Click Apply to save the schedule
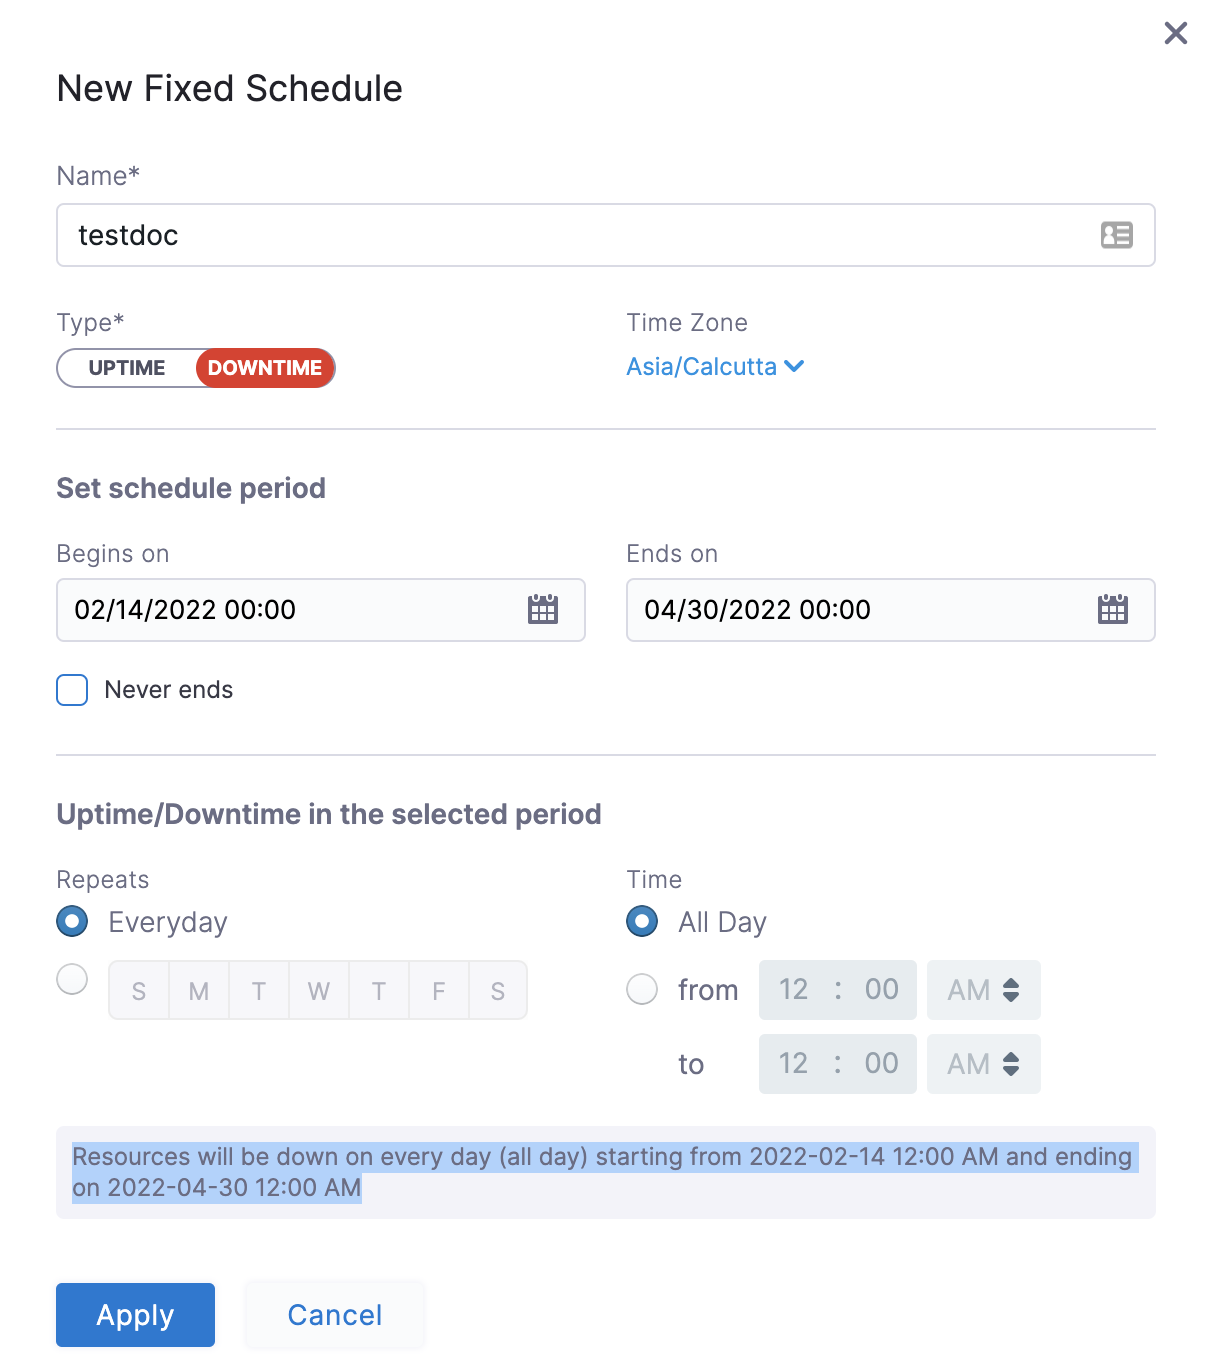The height and width of the screenshot is (1370, 1216). 135,1315
